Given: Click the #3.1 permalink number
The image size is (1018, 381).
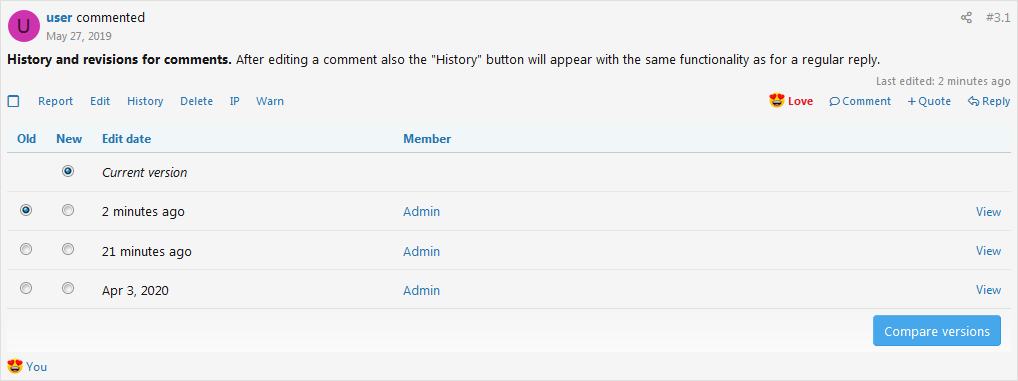Looking at the screenshot, I should [x=997, y=18].
